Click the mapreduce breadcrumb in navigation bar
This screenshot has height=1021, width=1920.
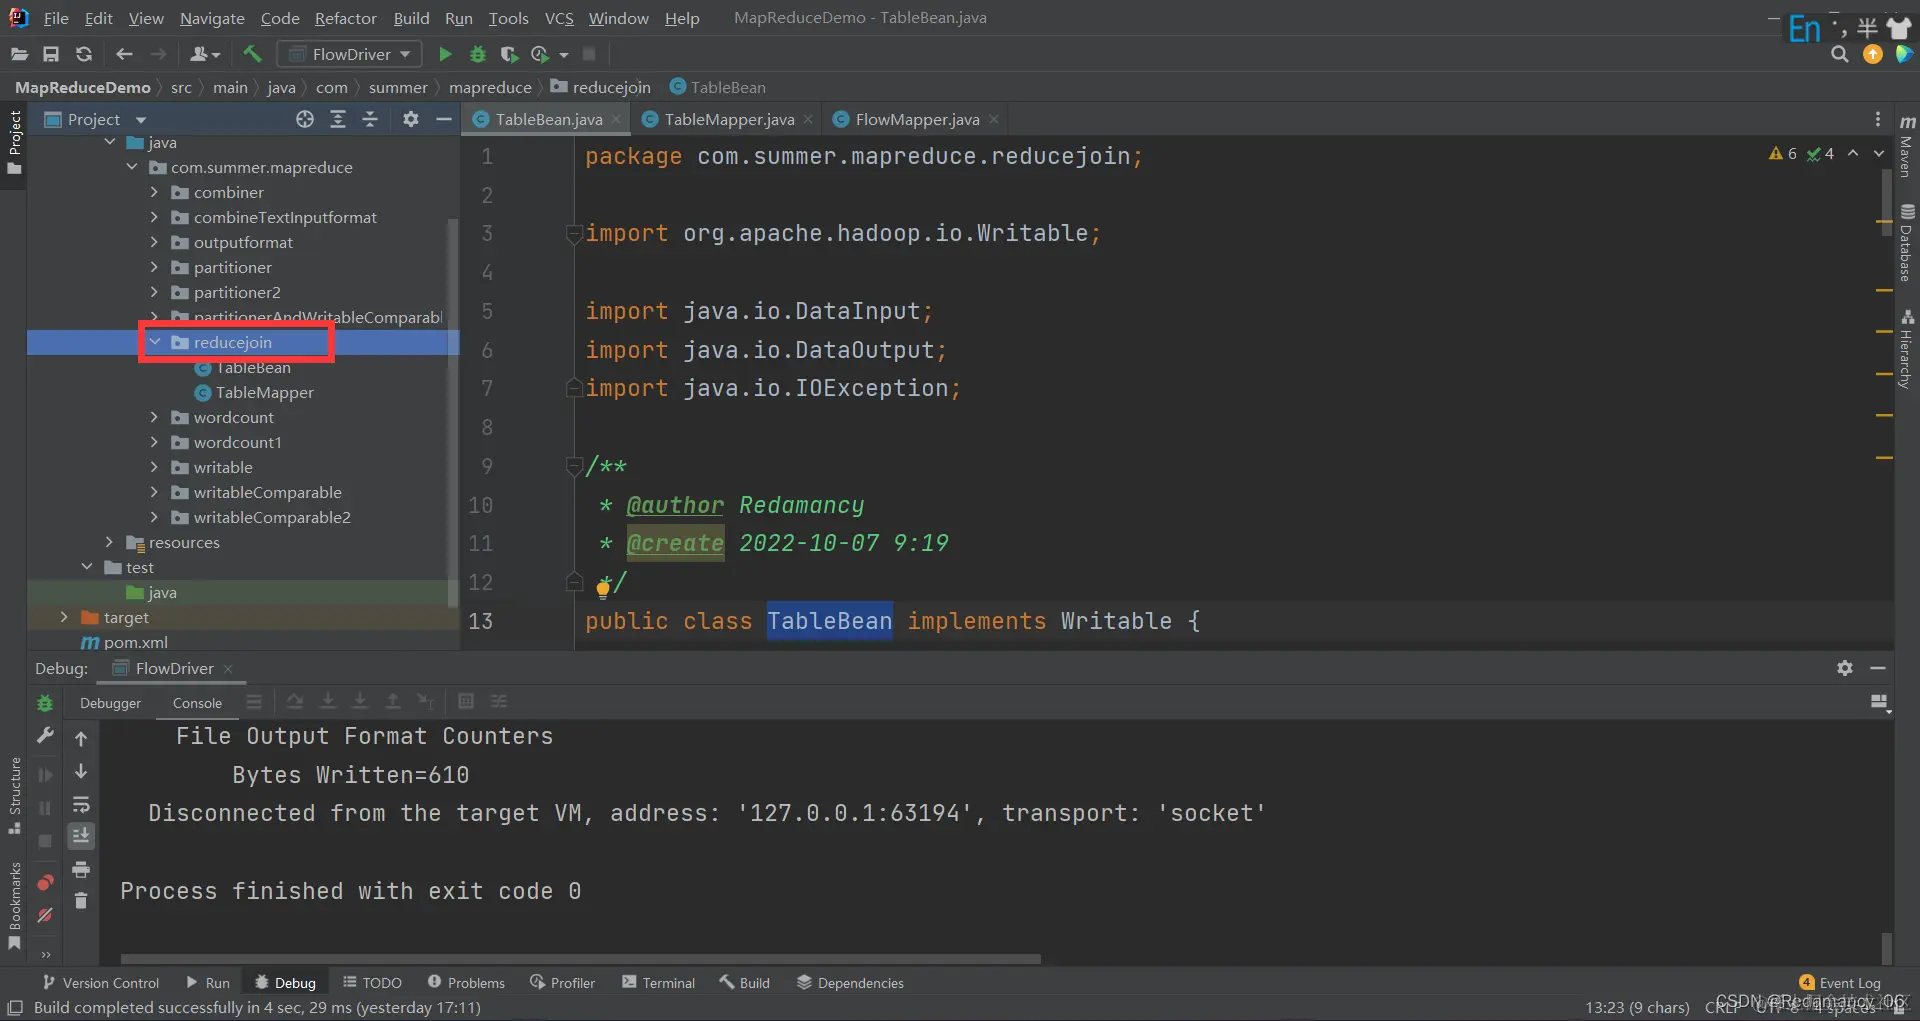click(x=490, y=87)
